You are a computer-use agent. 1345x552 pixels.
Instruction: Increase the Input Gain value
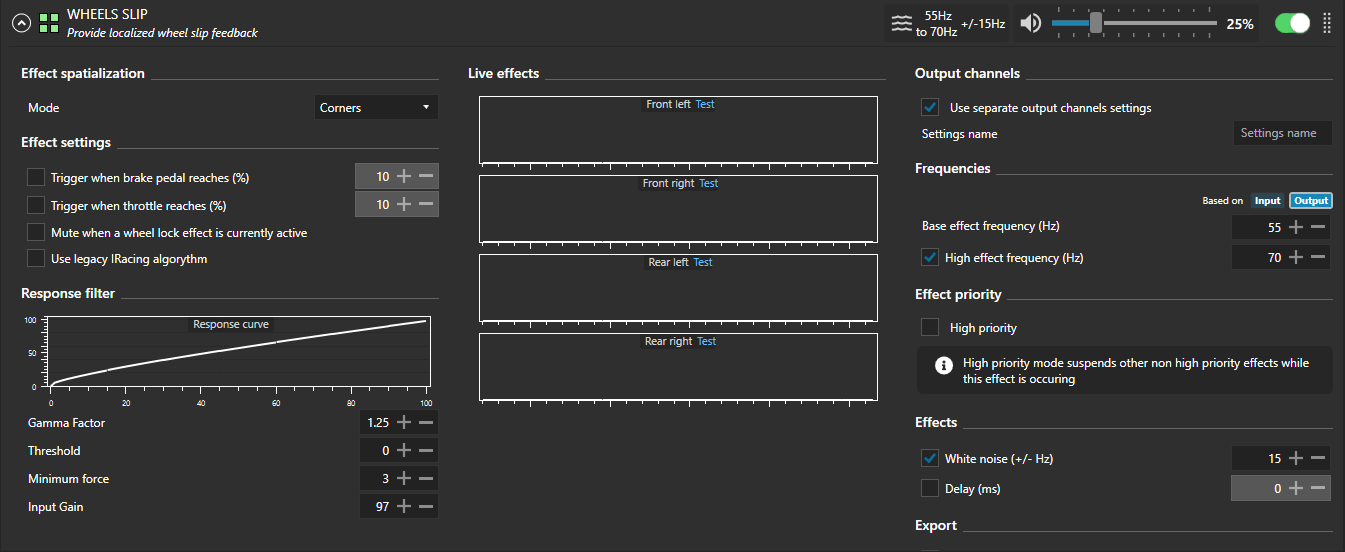(x=404, y=507)
